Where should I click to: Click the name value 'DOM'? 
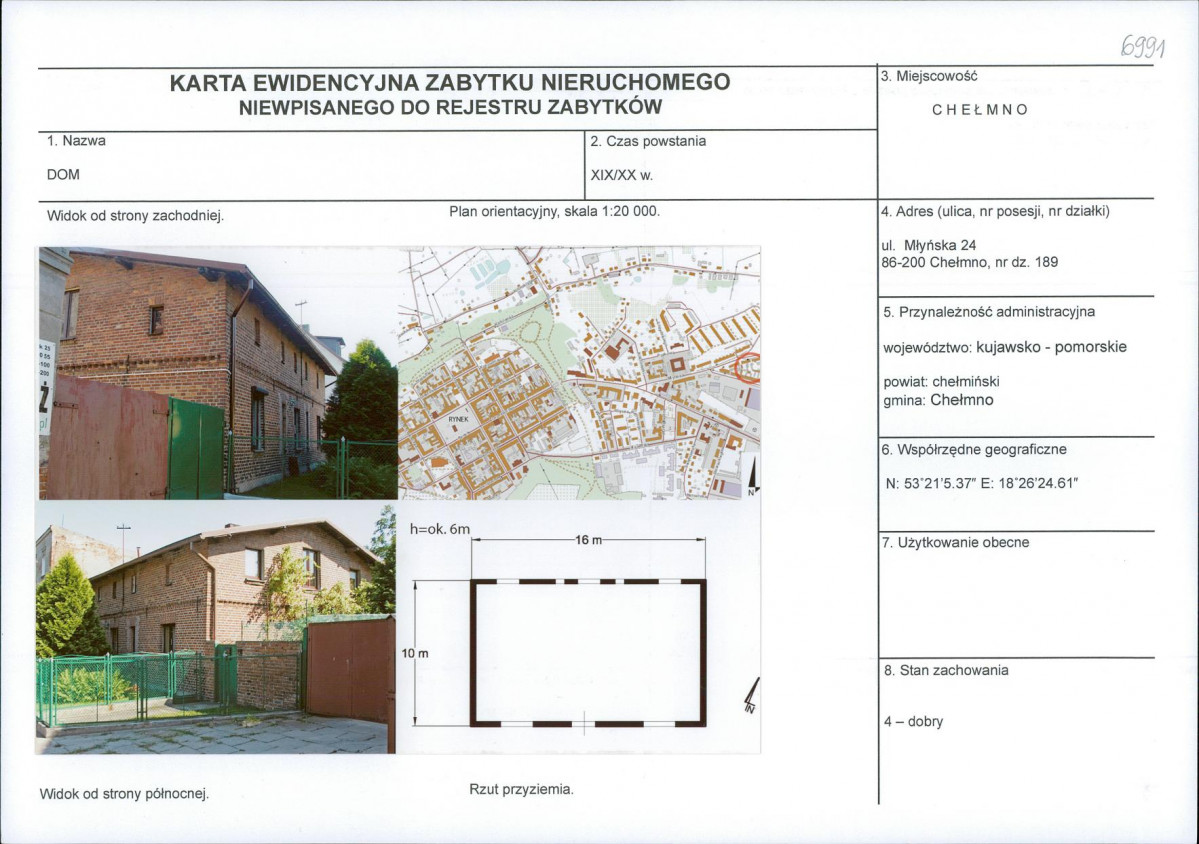[63, 174]
